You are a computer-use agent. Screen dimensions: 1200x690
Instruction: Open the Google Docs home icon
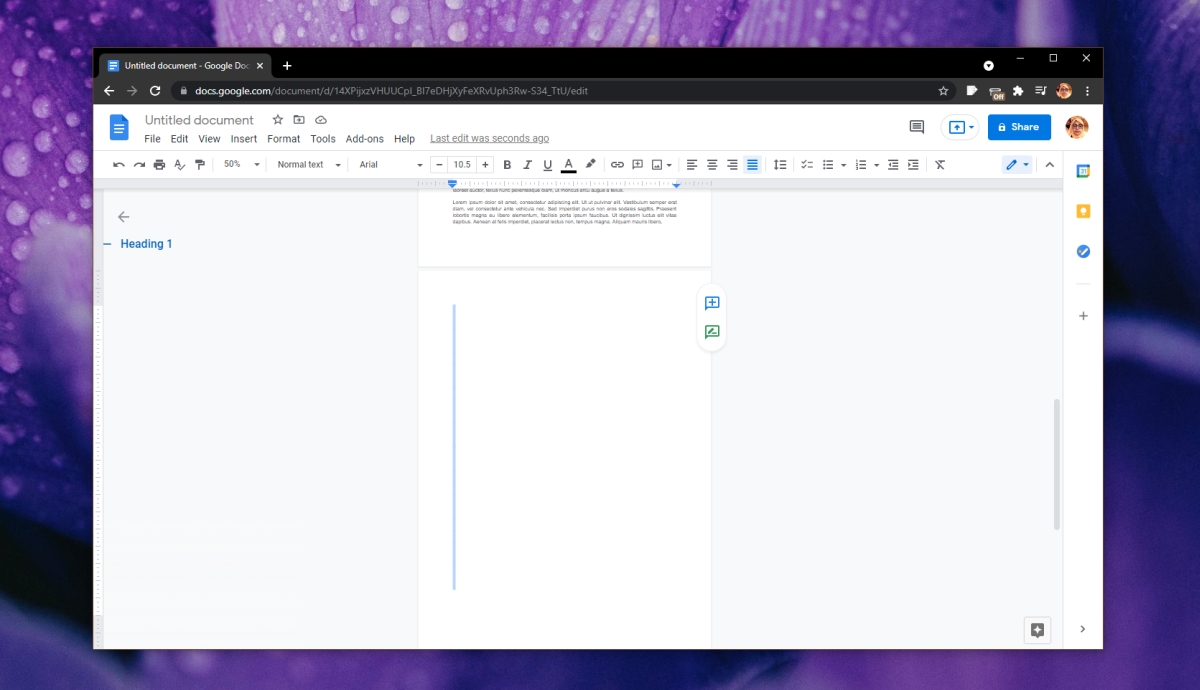coord(119,127)
